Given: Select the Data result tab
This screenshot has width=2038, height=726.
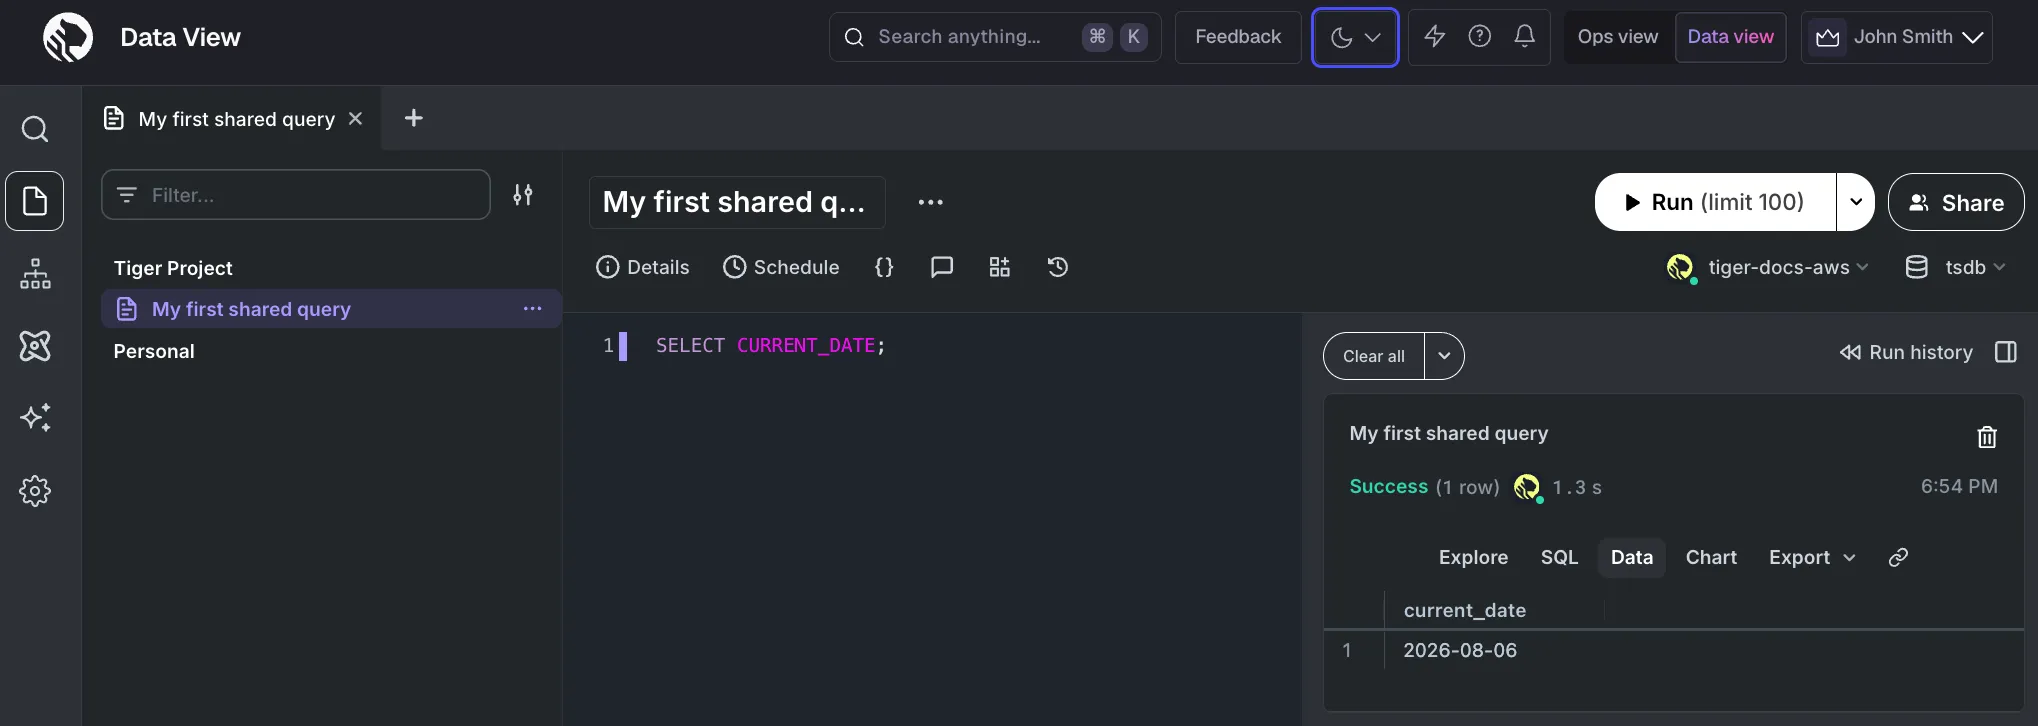Looking at the screenshot, I should pos(1632,557).
